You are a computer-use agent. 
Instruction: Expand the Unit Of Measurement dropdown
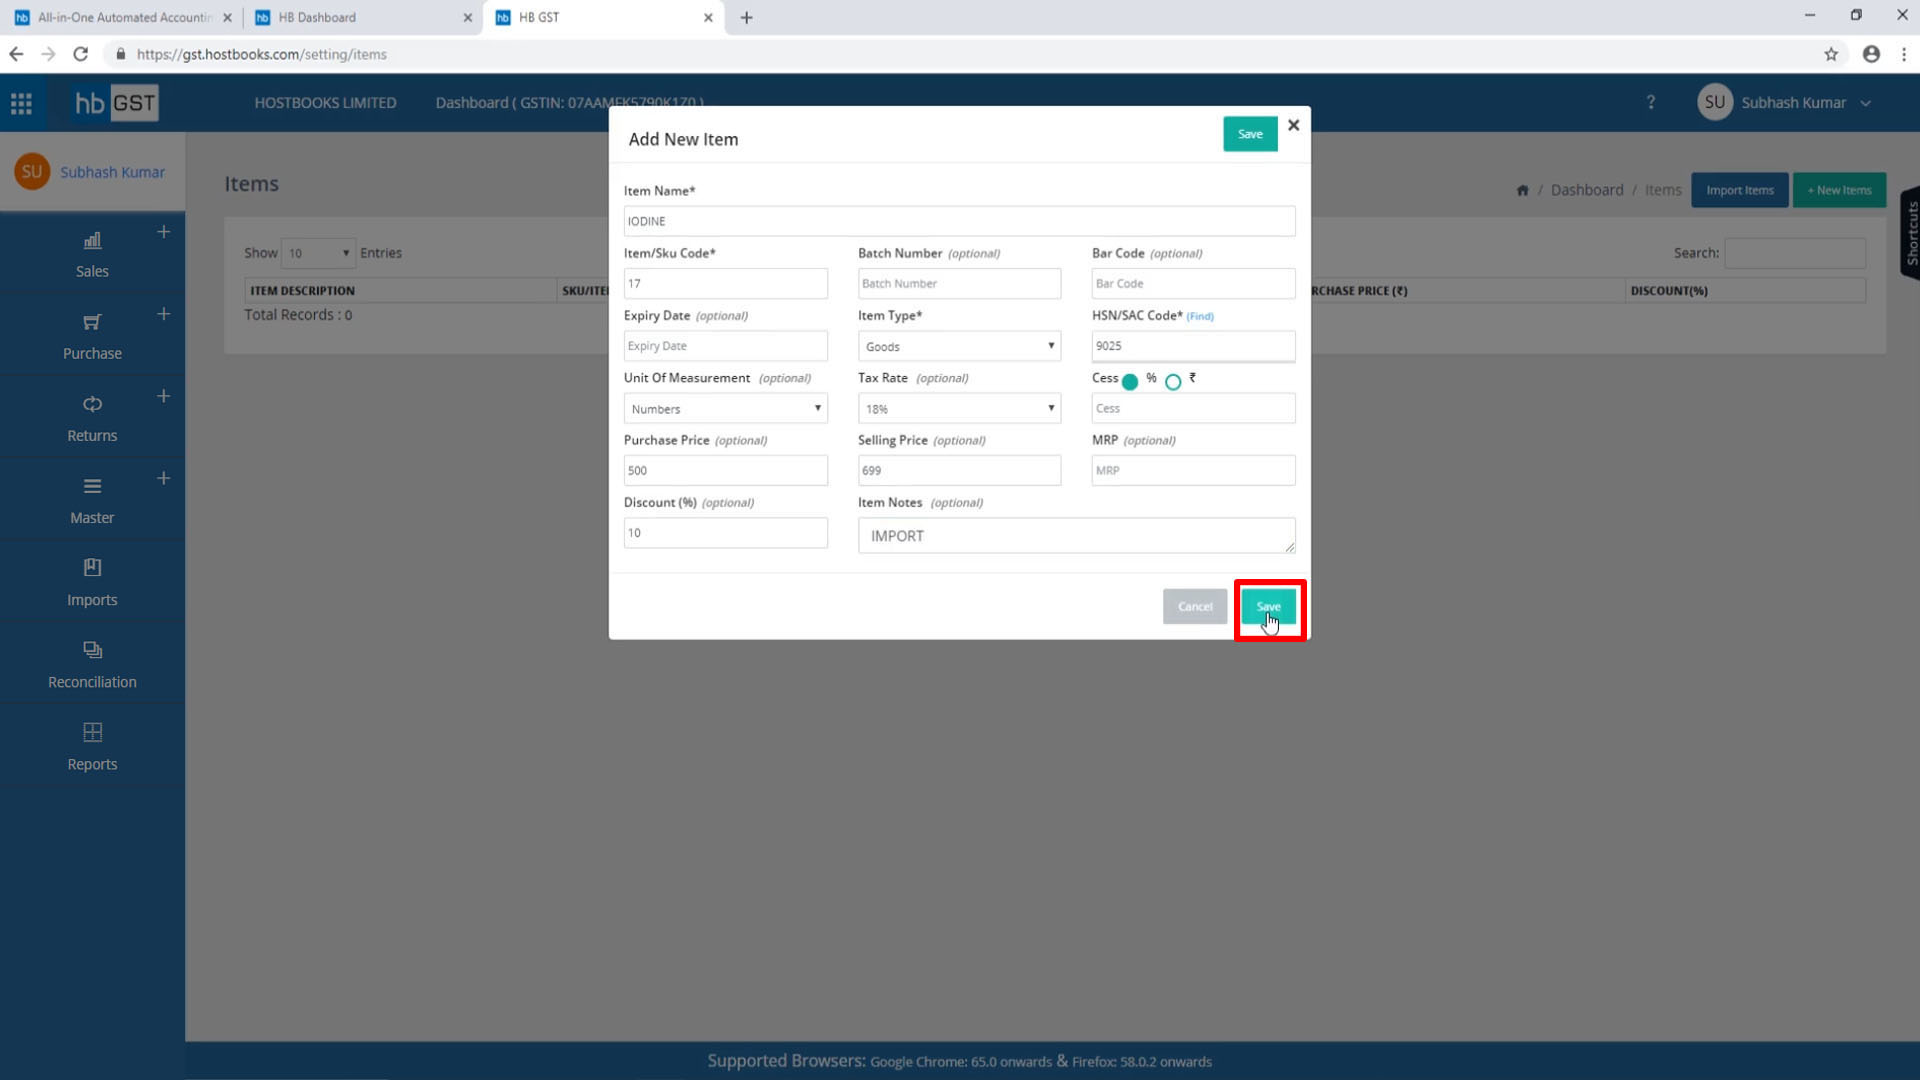(x=725, y=406)
